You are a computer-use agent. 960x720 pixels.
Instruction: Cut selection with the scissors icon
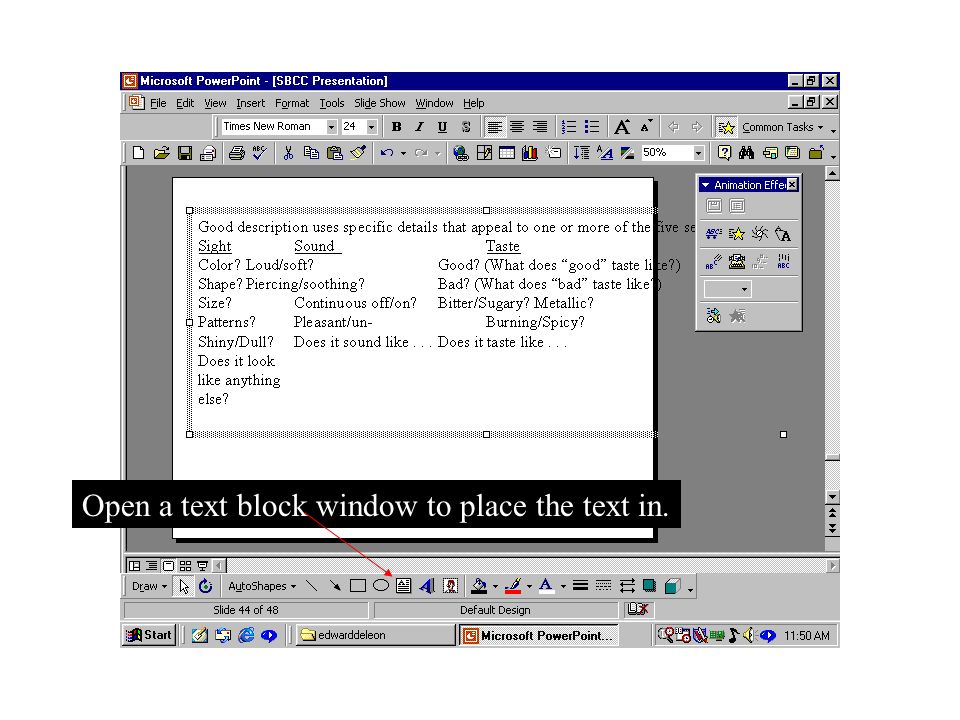288,152
